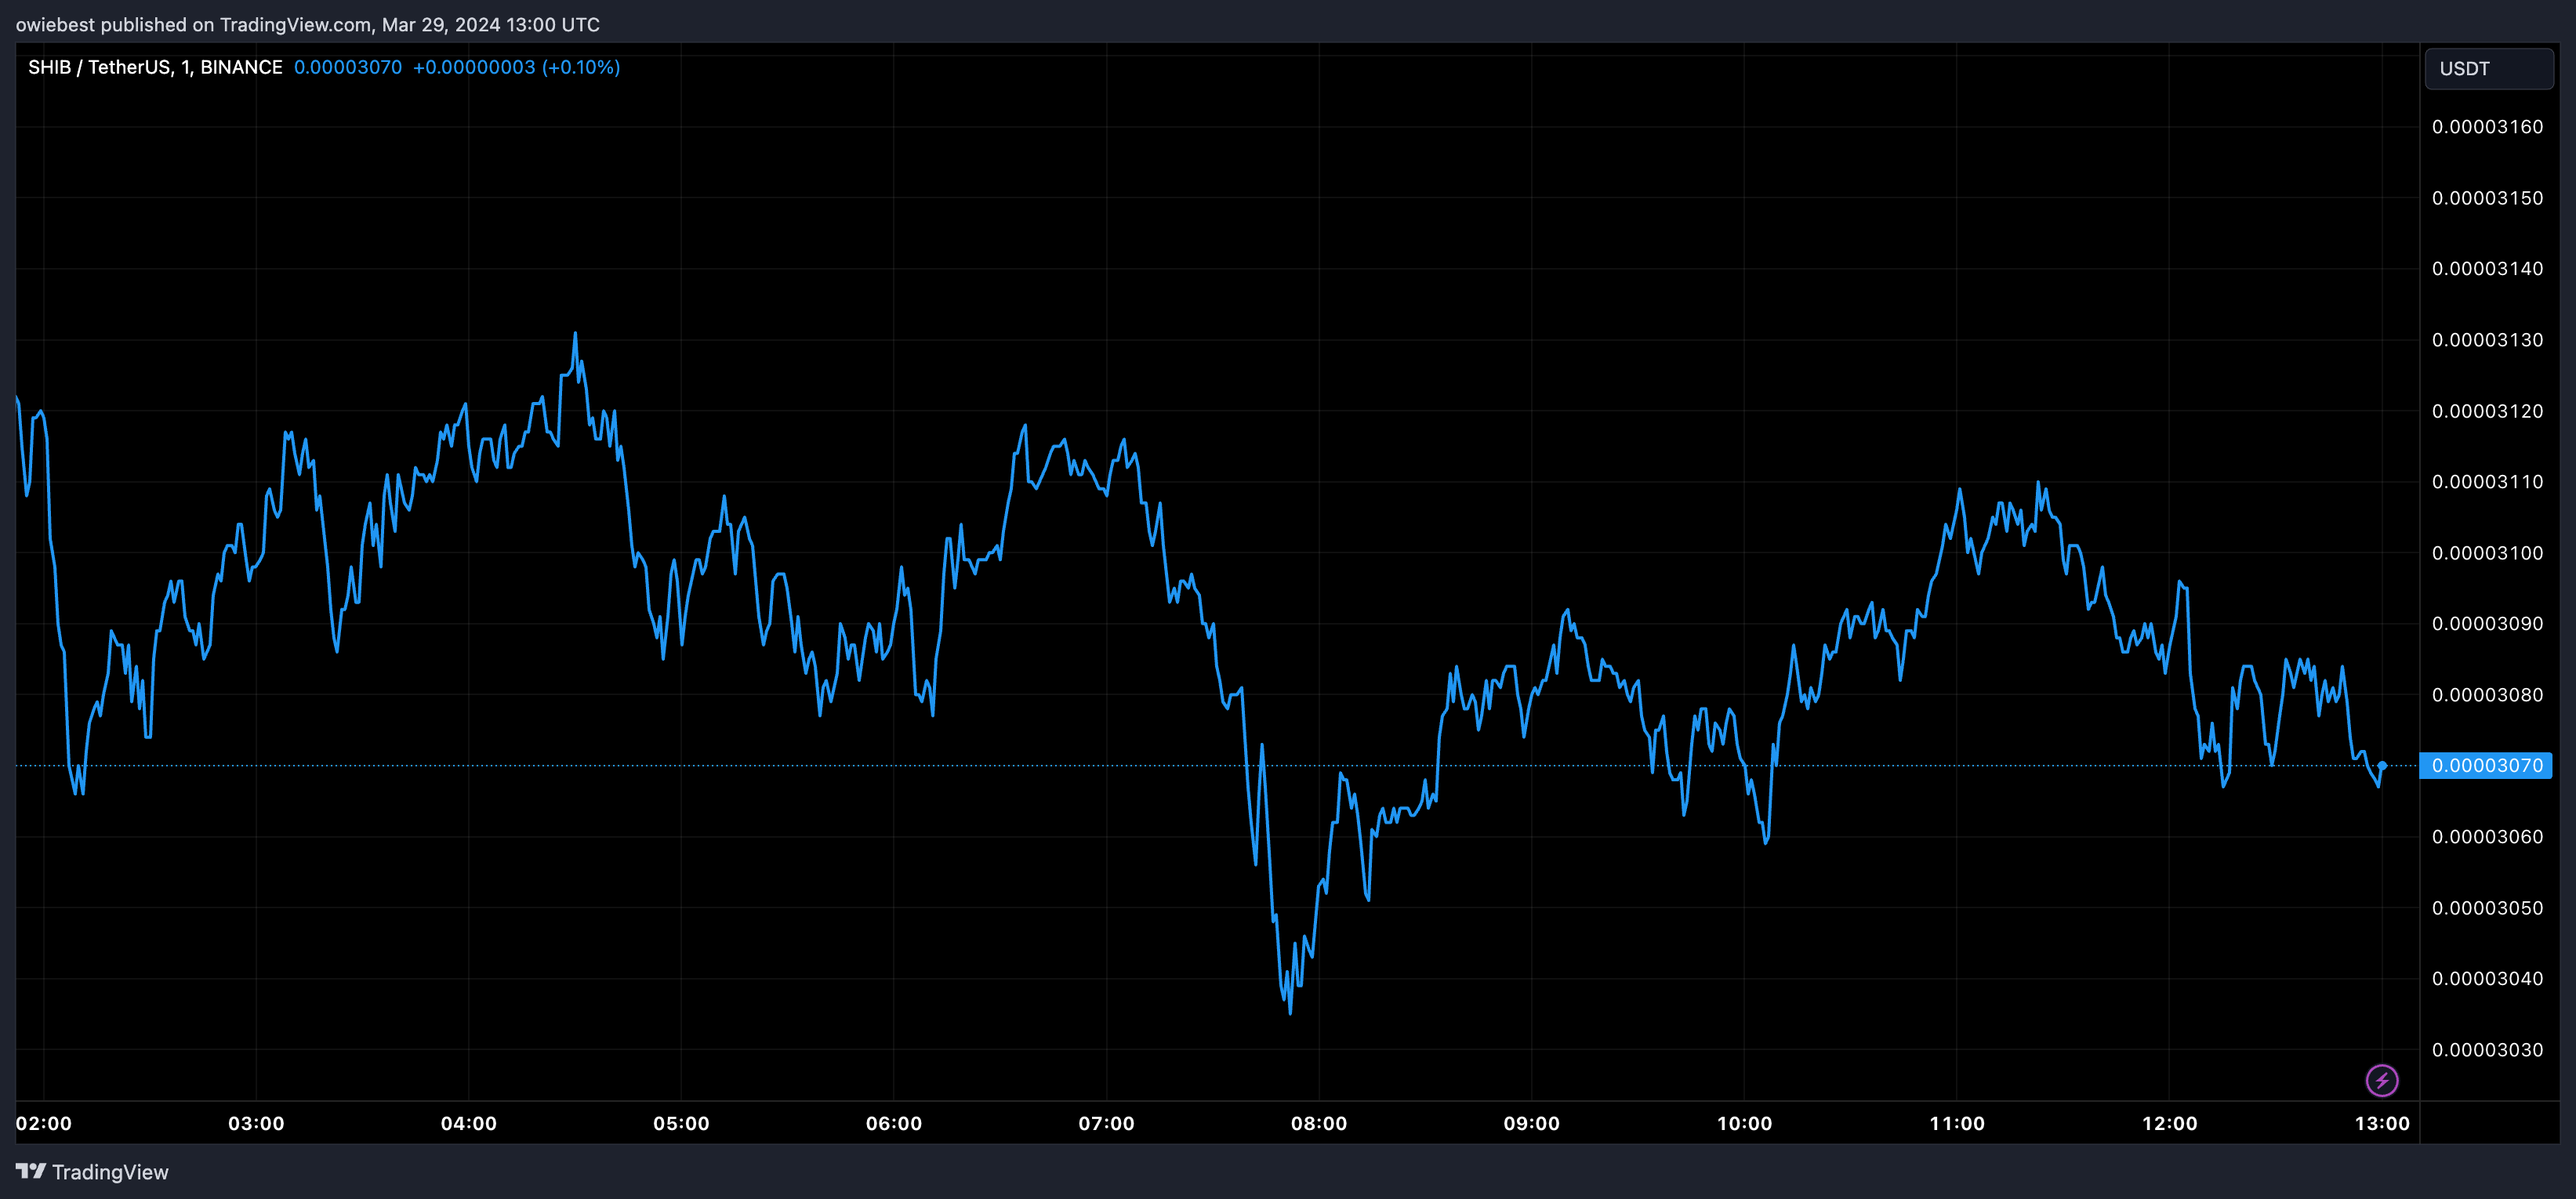Click the 0.00003070 last price in legend

pos(347,67)
